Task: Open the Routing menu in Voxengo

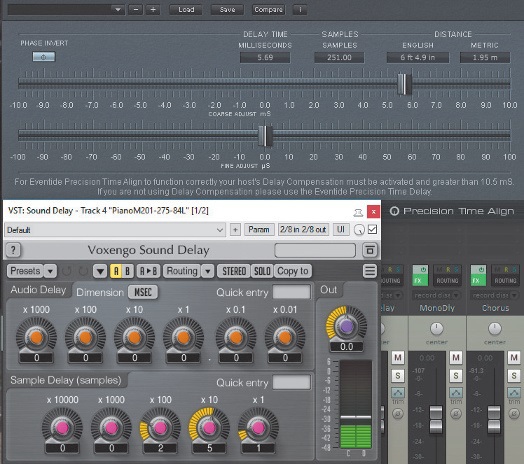Action: pyautogui.click(x=182, y=271)
